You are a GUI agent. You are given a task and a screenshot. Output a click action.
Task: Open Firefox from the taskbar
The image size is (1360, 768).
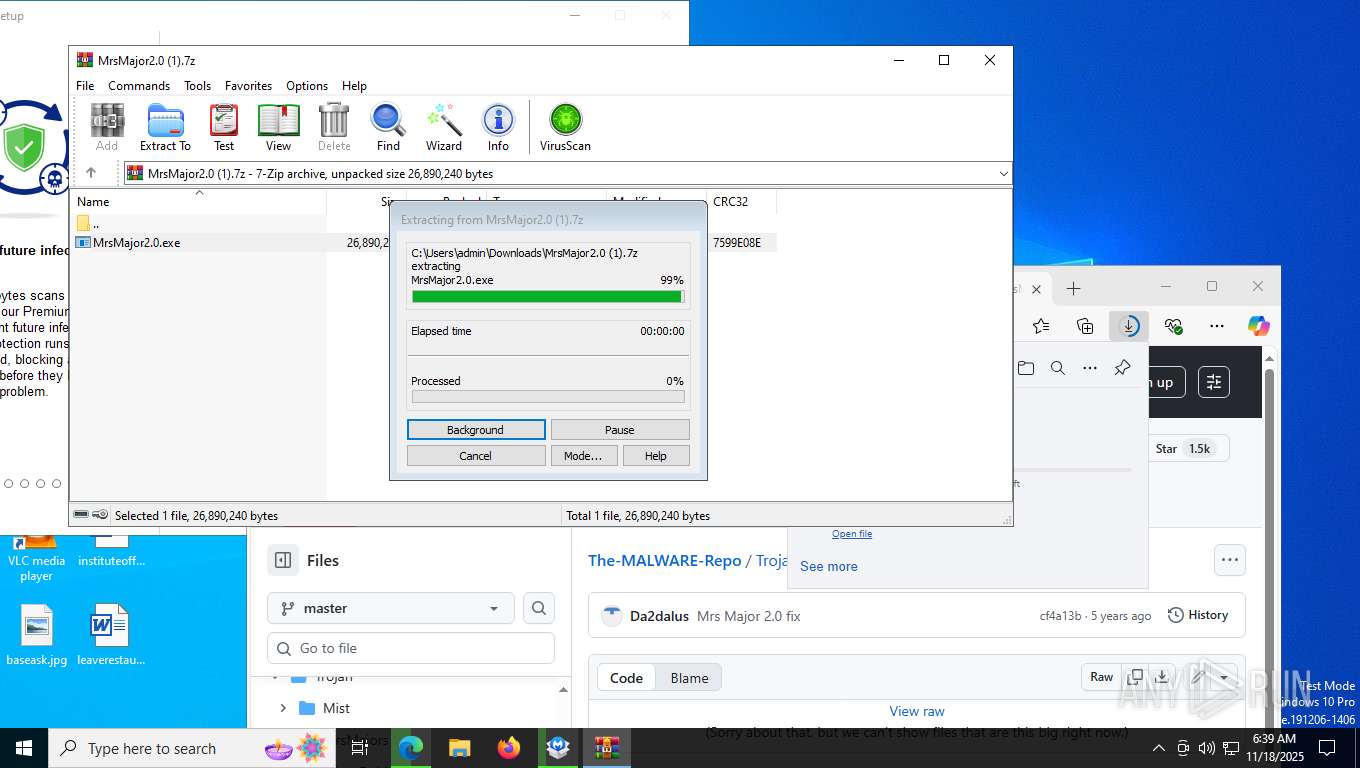(x=509, y=748)
